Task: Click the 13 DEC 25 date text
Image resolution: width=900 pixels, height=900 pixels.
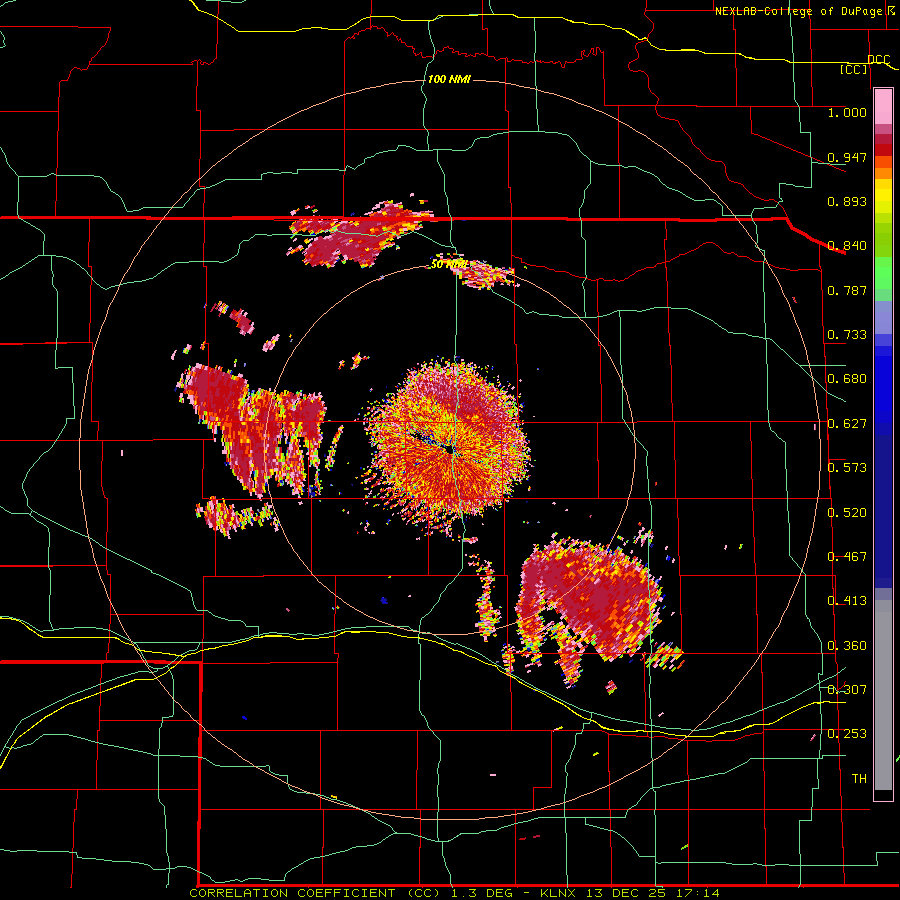Action: pyautogui.click(x=626, y=893)
